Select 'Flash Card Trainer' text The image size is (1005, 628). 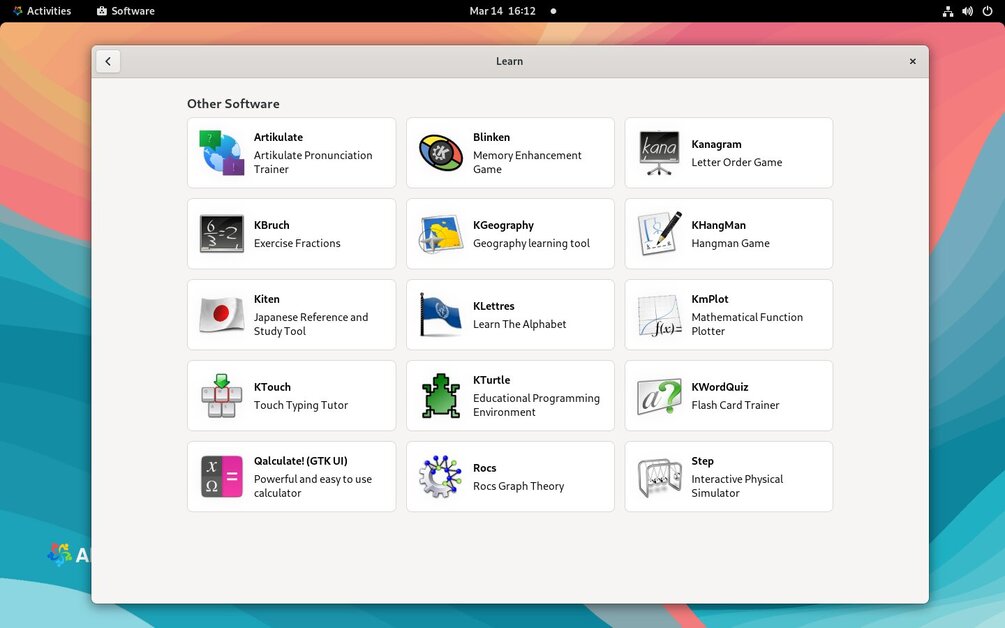tap(735, 405)
